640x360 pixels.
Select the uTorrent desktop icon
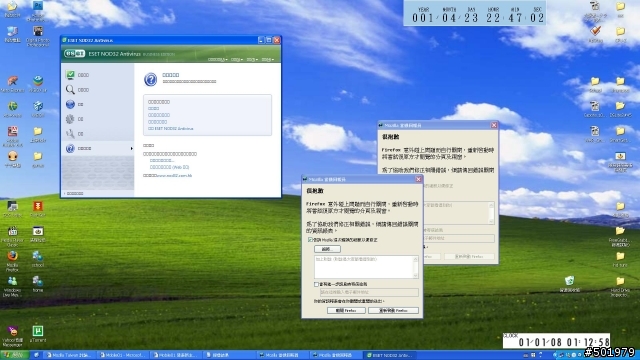[x=38, y=333]
